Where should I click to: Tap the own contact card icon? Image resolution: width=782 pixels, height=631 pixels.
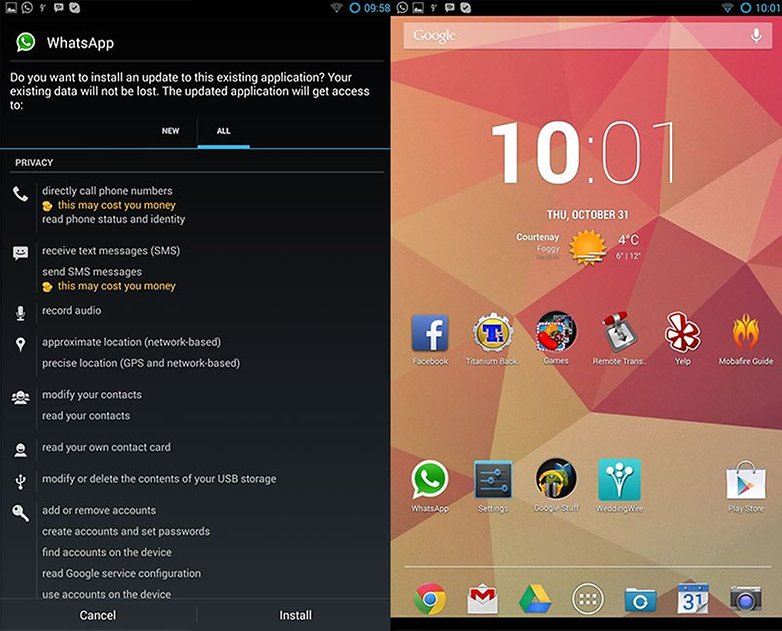(20, 450)
